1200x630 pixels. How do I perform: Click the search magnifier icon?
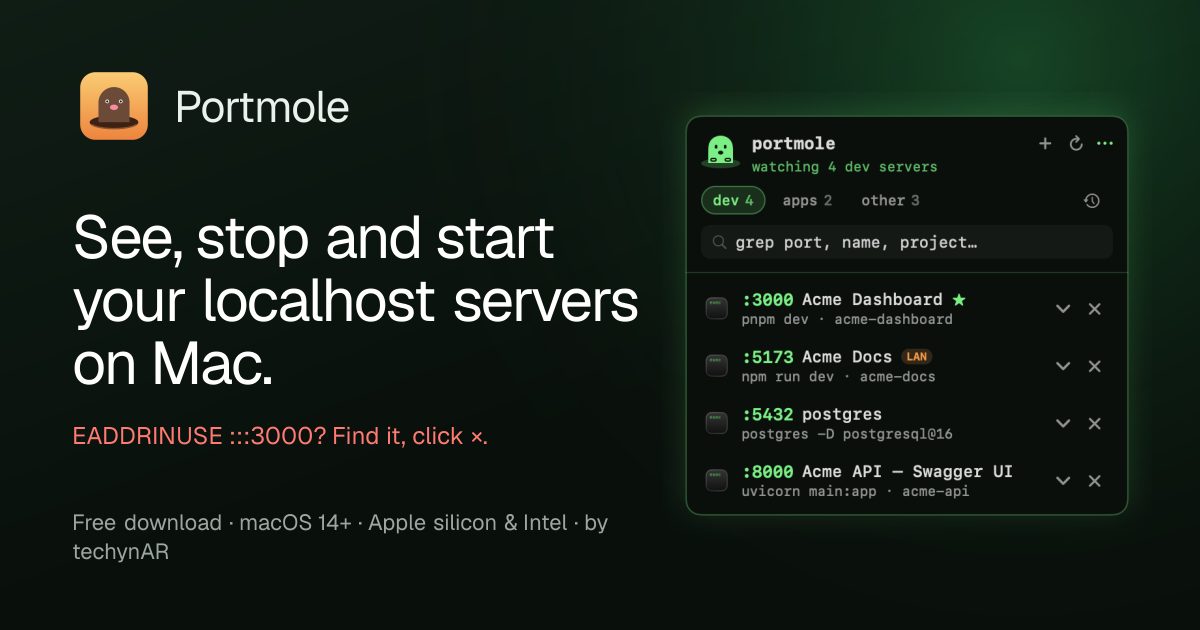coord(719,242)
